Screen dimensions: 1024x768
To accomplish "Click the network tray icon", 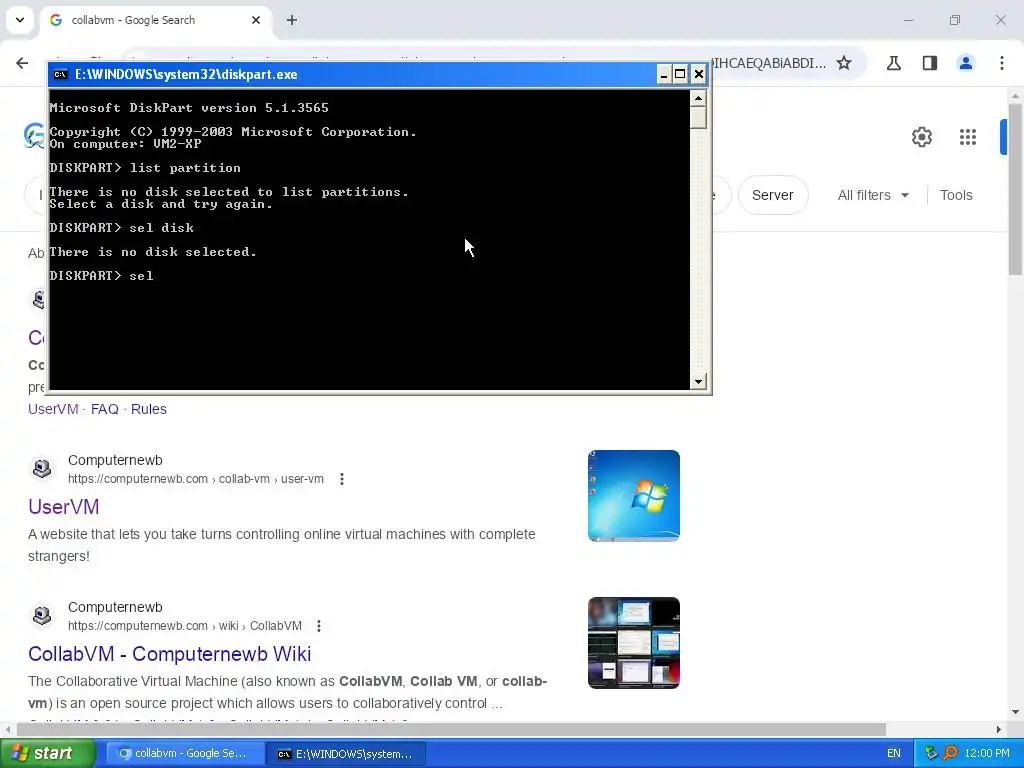I will [x=932, y=754].
